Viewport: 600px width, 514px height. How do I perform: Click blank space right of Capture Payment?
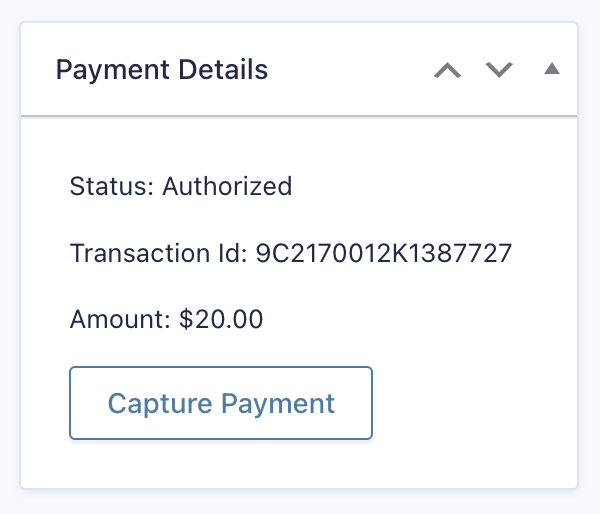tap(470, 404)
